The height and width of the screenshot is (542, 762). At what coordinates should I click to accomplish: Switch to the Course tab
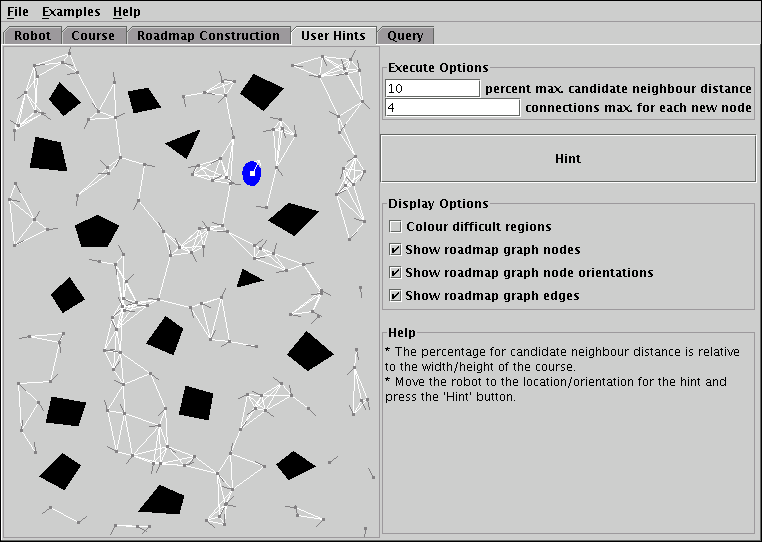tap(93, 35)
